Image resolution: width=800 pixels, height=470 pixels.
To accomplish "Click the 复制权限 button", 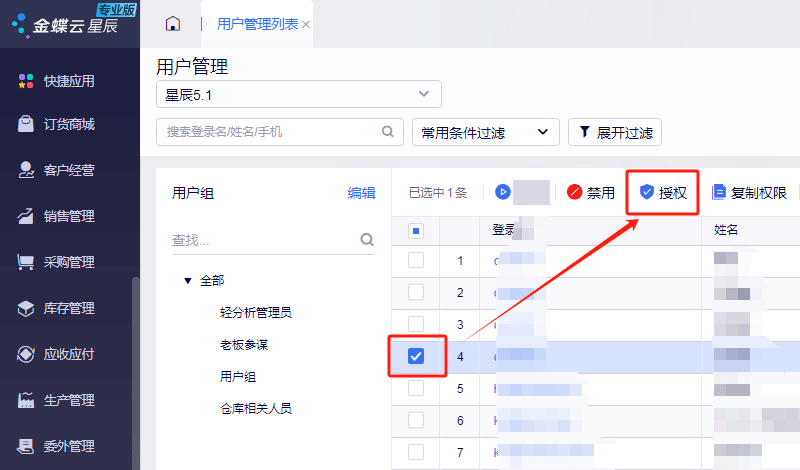I will 749,192.
